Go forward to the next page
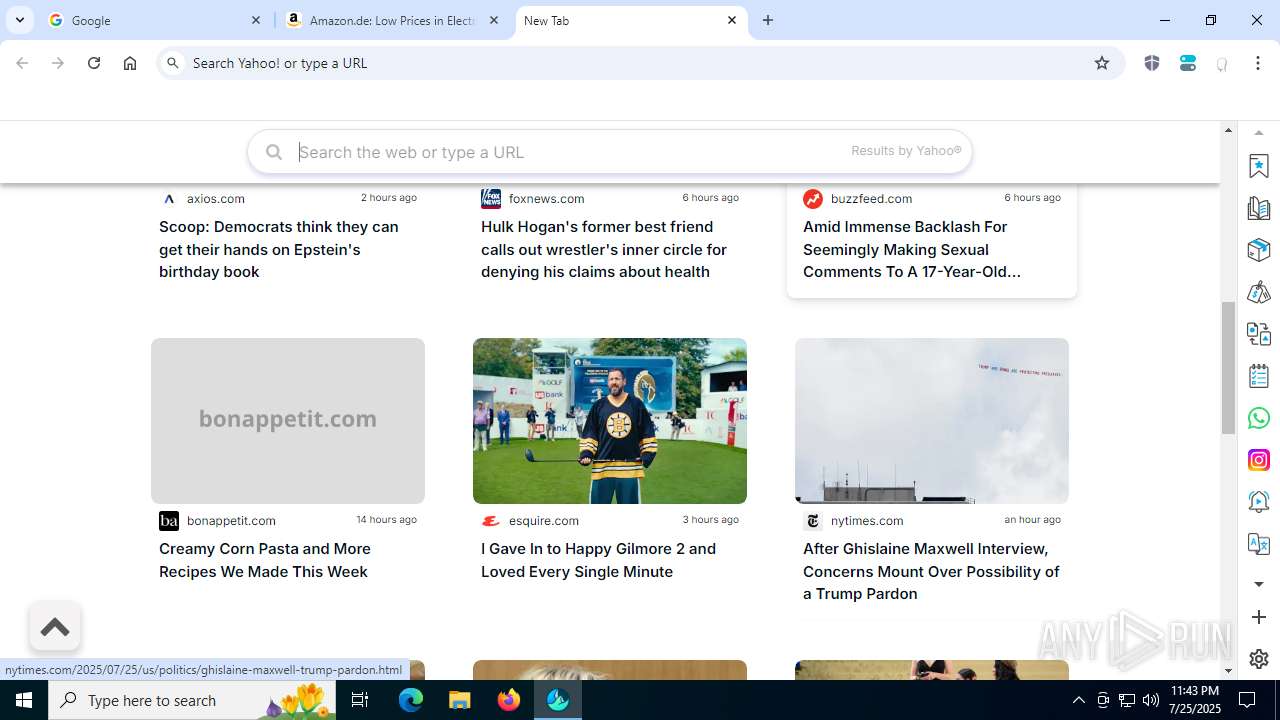Image resolution: width=1280 pixels, height=720 pixels. click(x=58, y=63)
